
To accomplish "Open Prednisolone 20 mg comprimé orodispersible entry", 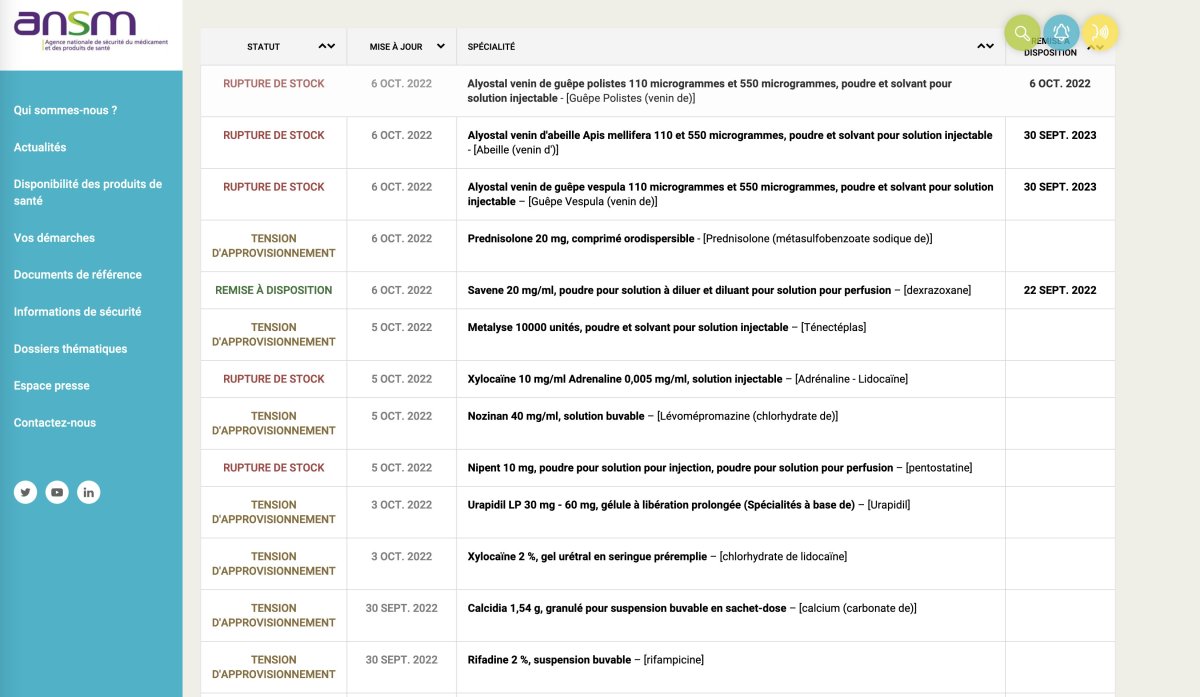I will pyautogui.click(x=700, y=238).
